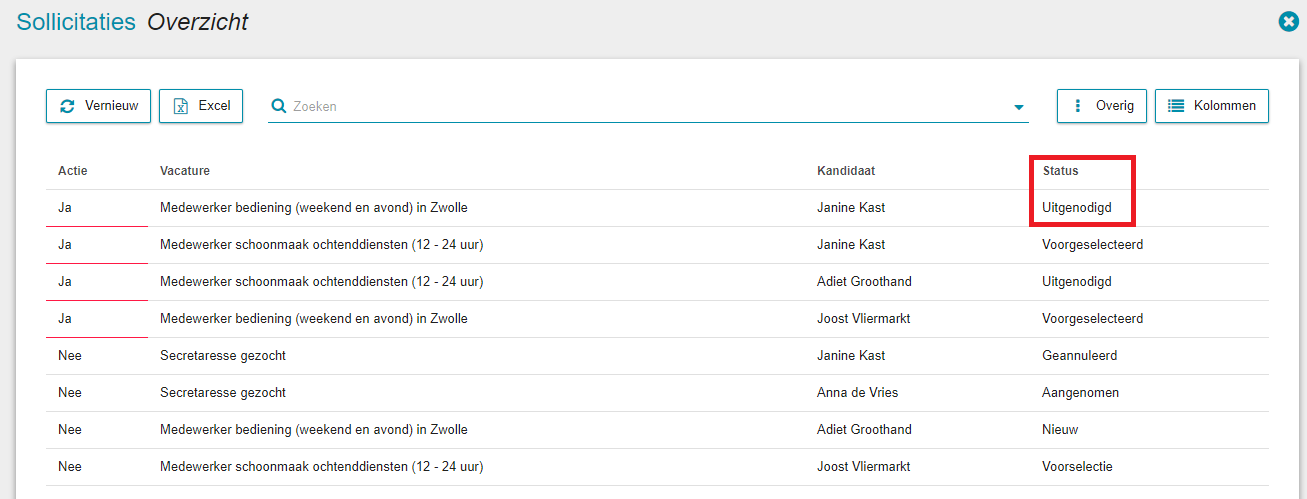Viewport: 1307px width, 499px height.
Task: Open the Kolommen column chooser
Action: (1211, 106)
